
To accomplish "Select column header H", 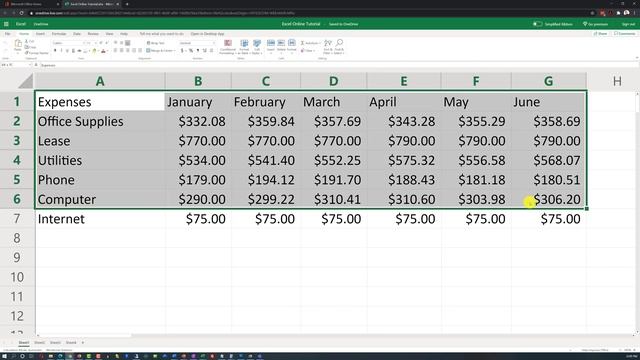I will point(617,81).
